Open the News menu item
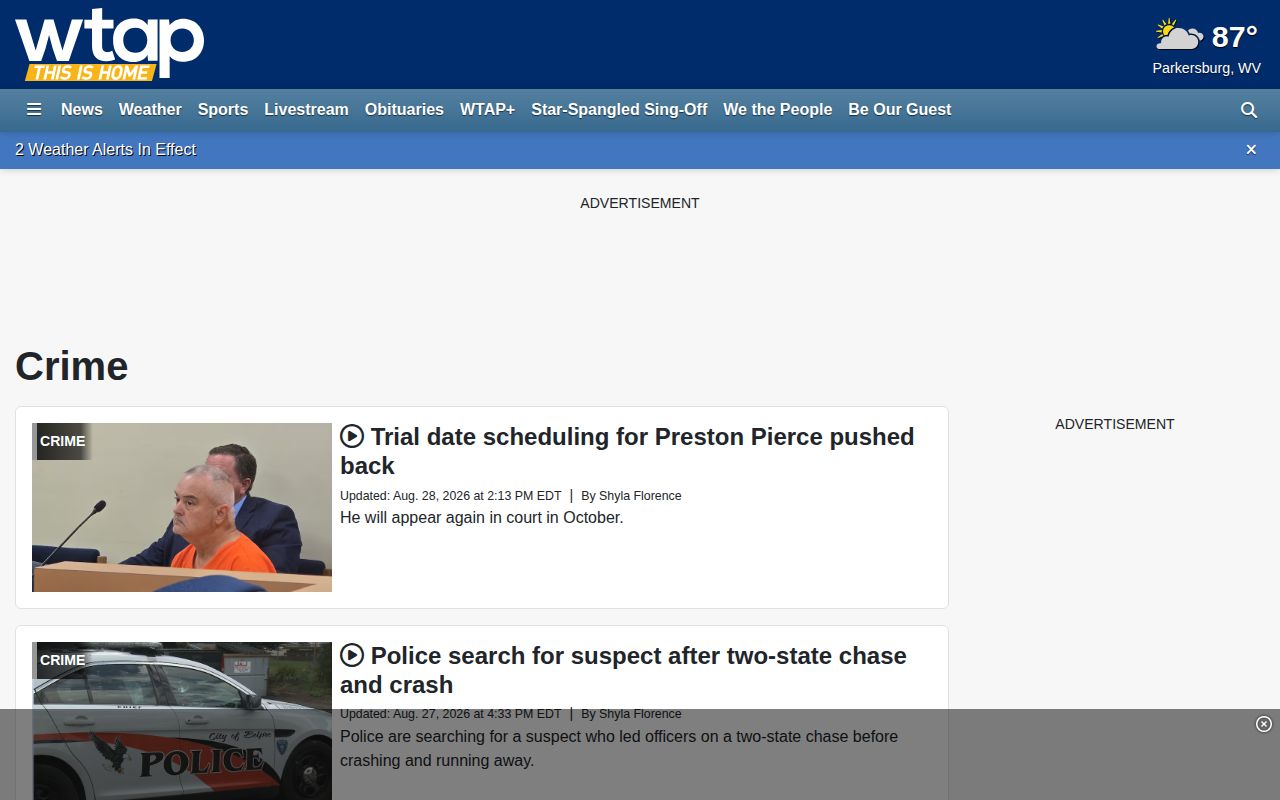Screen dimensions: 1280x800 click(x=82, y=110)
